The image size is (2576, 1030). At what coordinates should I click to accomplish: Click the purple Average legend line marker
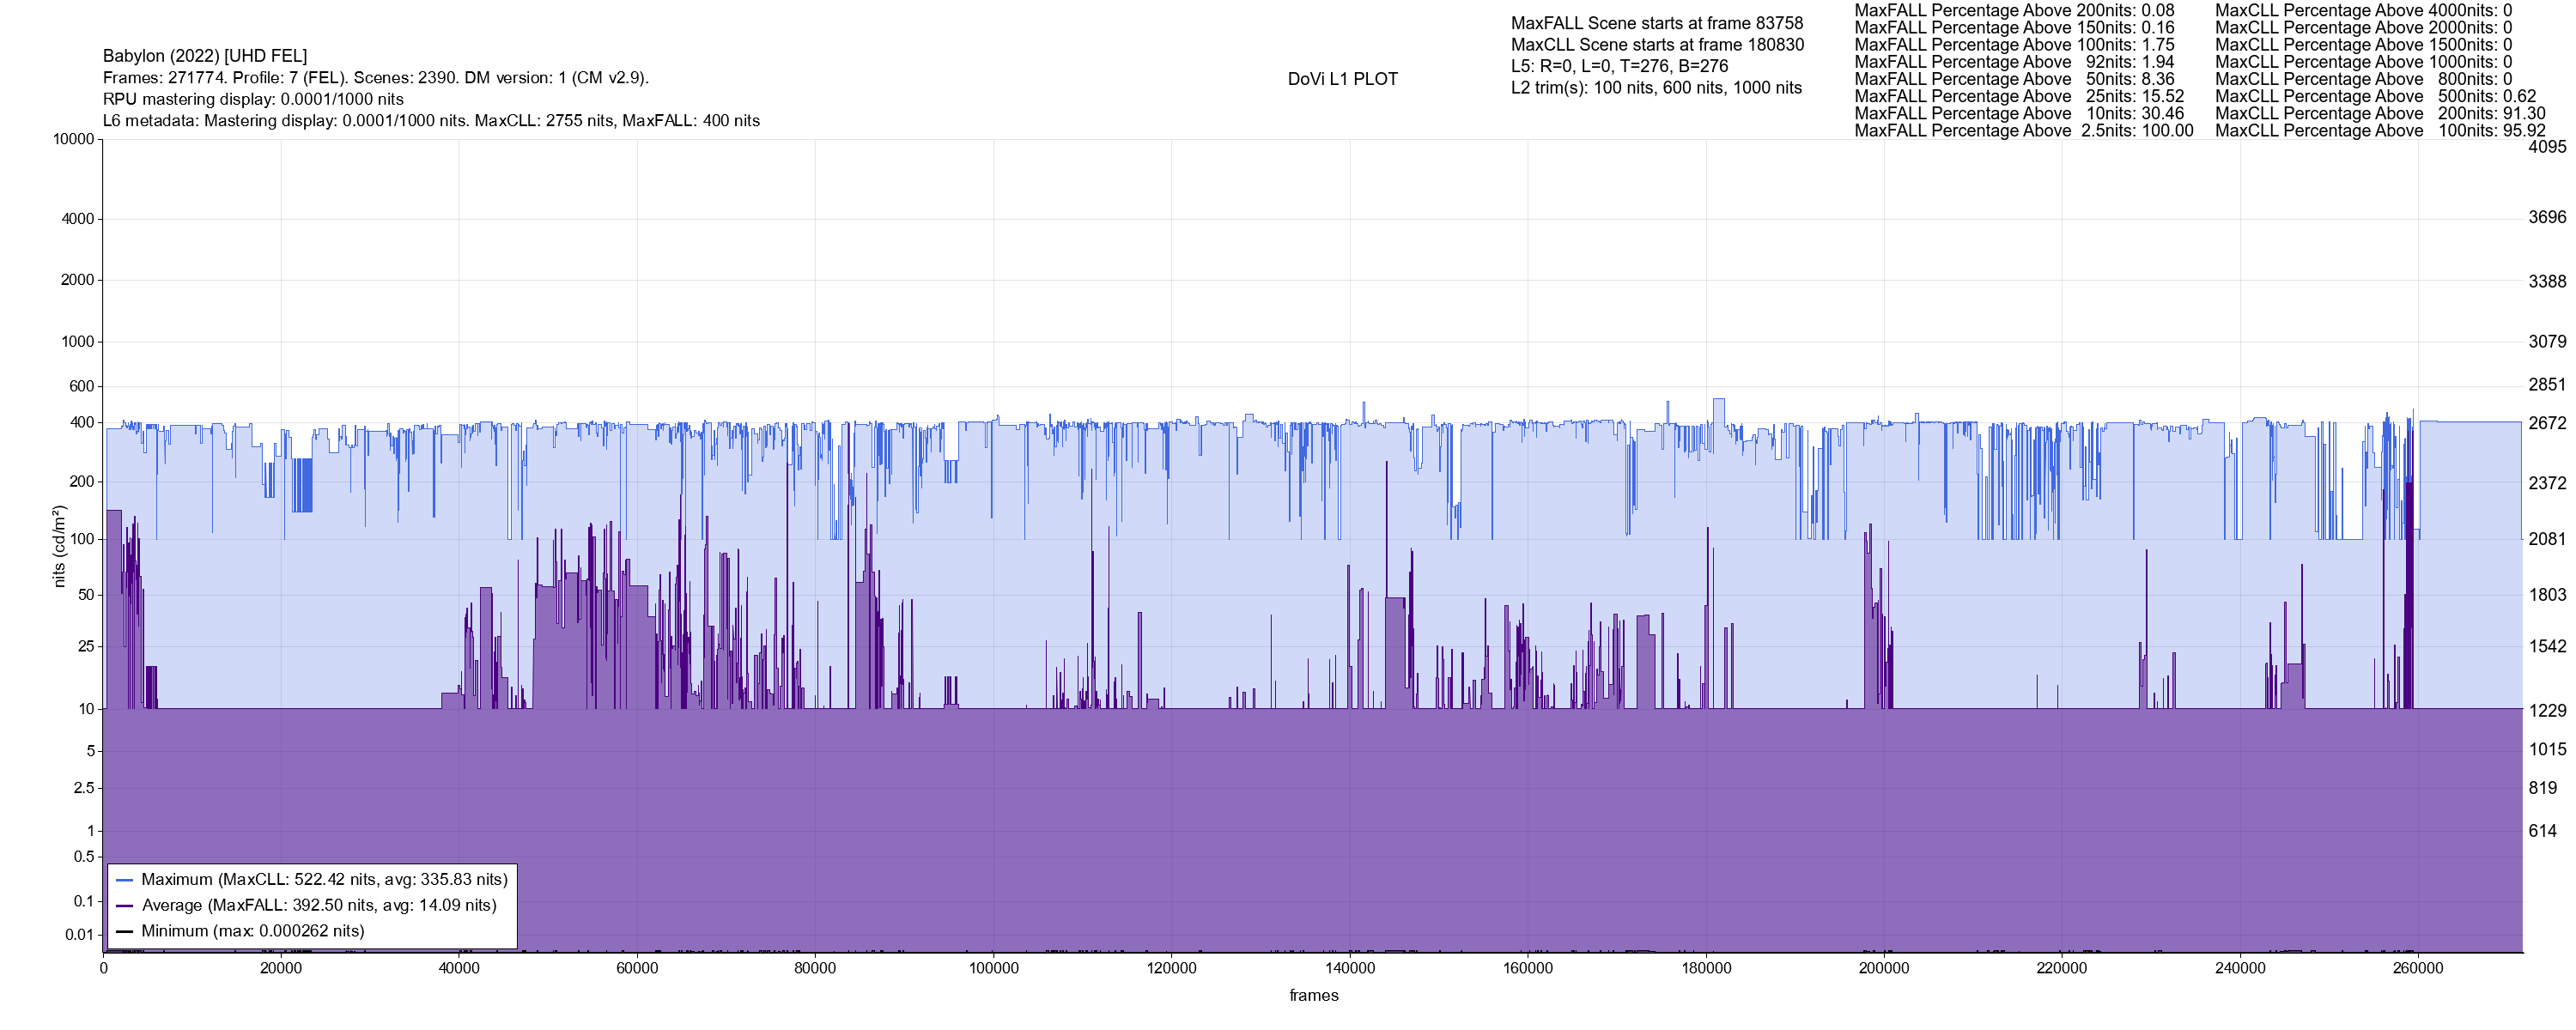125,907
